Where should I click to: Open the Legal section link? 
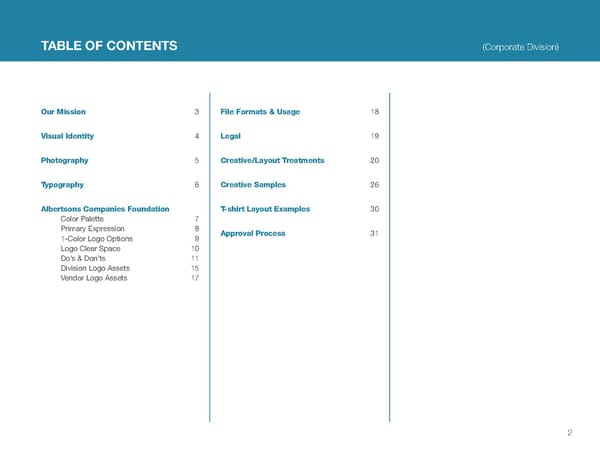(231, 136)
